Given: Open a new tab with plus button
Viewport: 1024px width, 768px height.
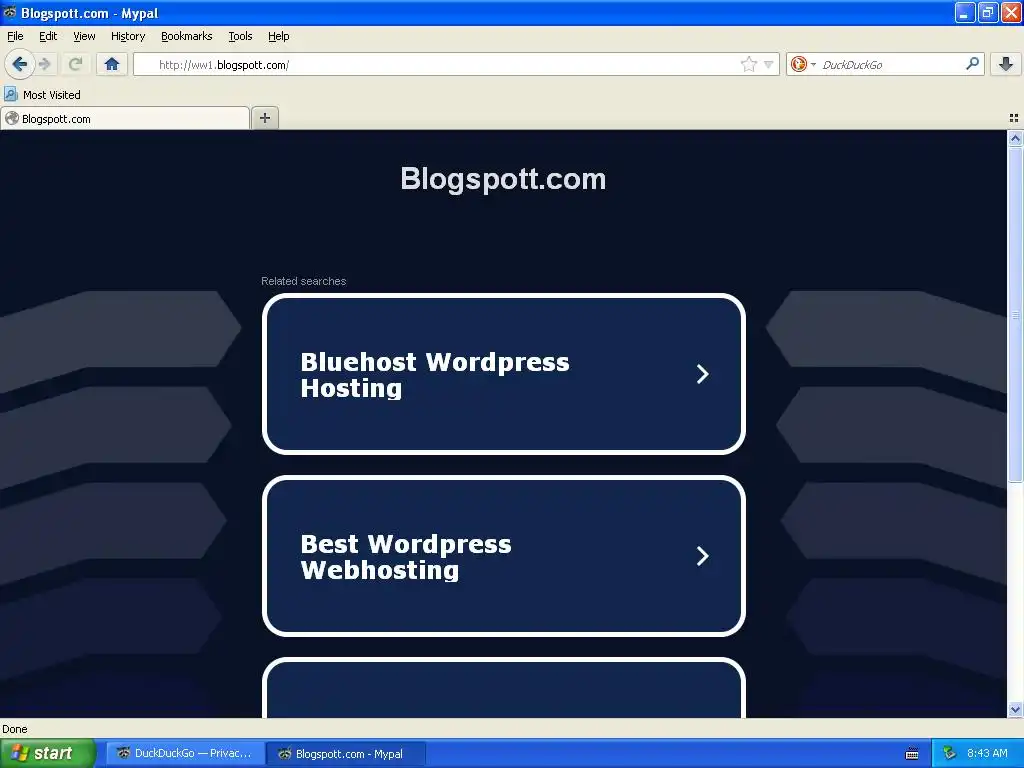Looking at the screenshot, I should (x=264, y=118).
